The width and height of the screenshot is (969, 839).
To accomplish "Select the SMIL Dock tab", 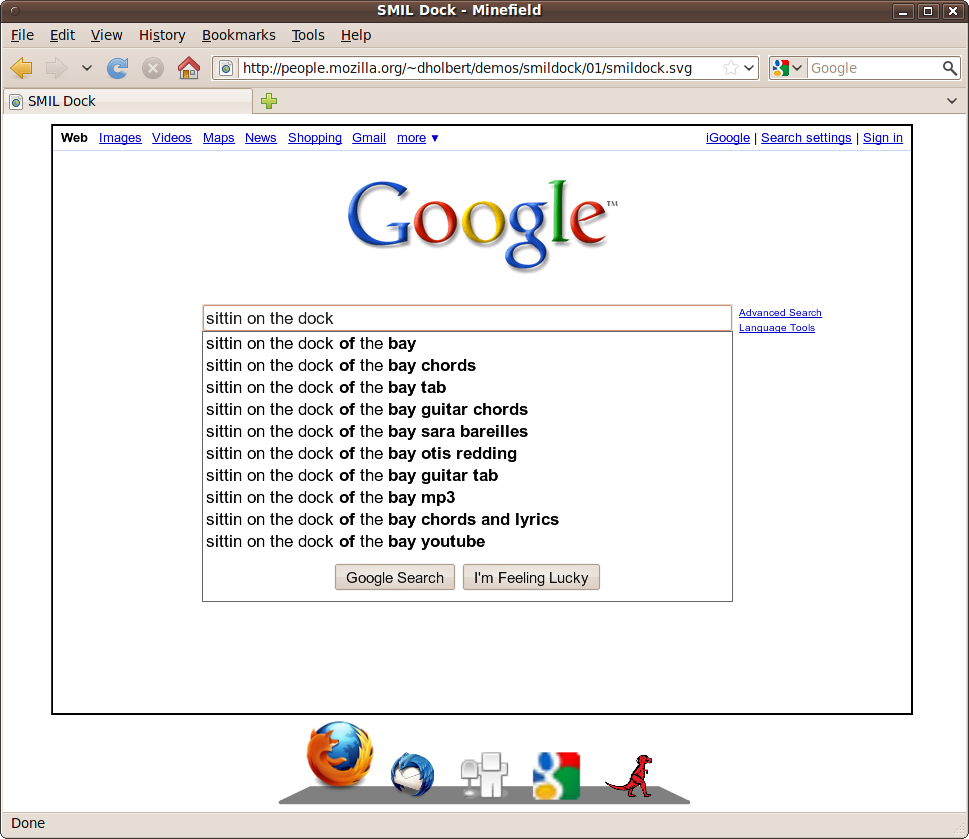I will point(128,101).
